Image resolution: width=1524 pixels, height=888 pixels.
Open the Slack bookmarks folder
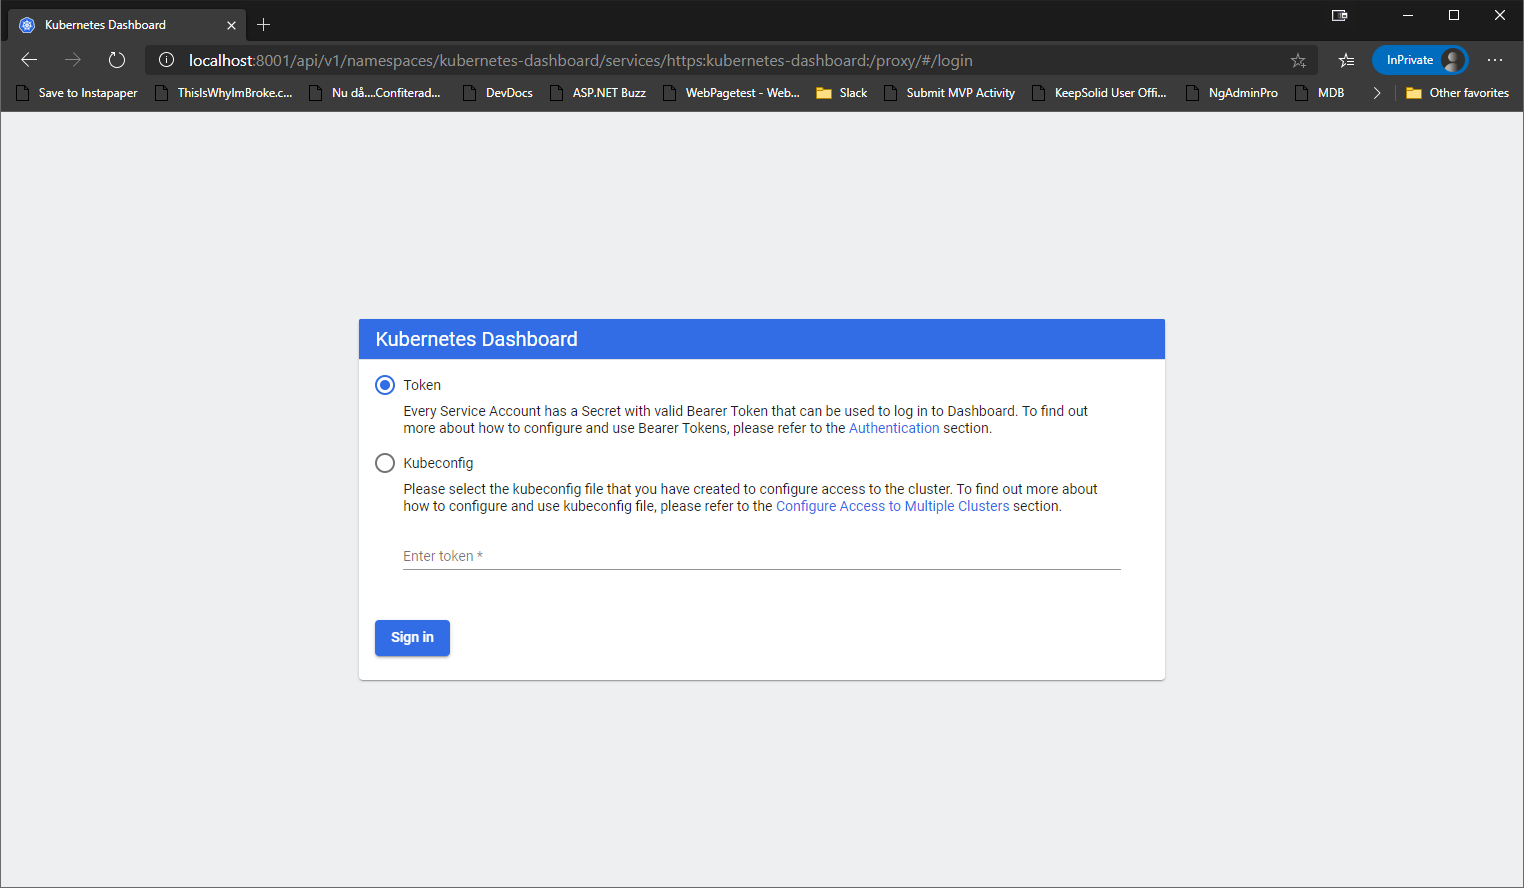coord(842,93)
